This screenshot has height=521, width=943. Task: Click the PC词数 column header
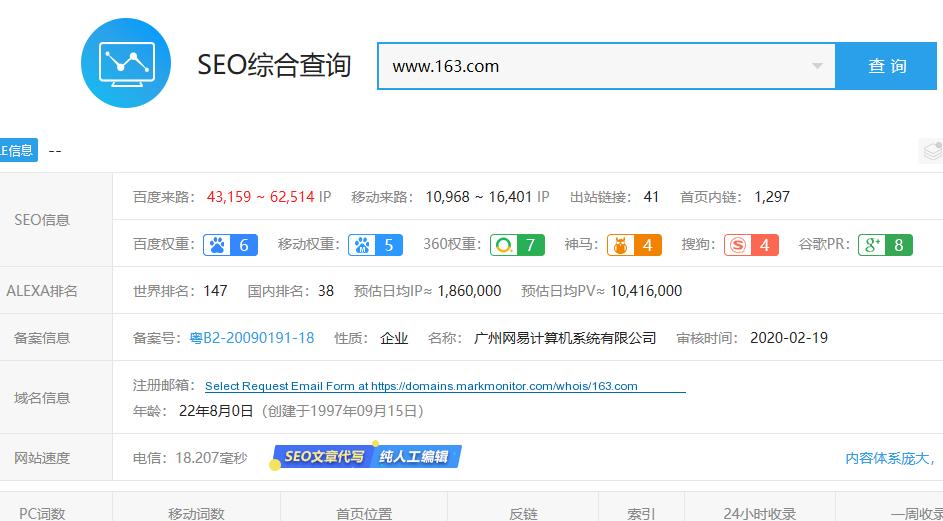(42, 513)
